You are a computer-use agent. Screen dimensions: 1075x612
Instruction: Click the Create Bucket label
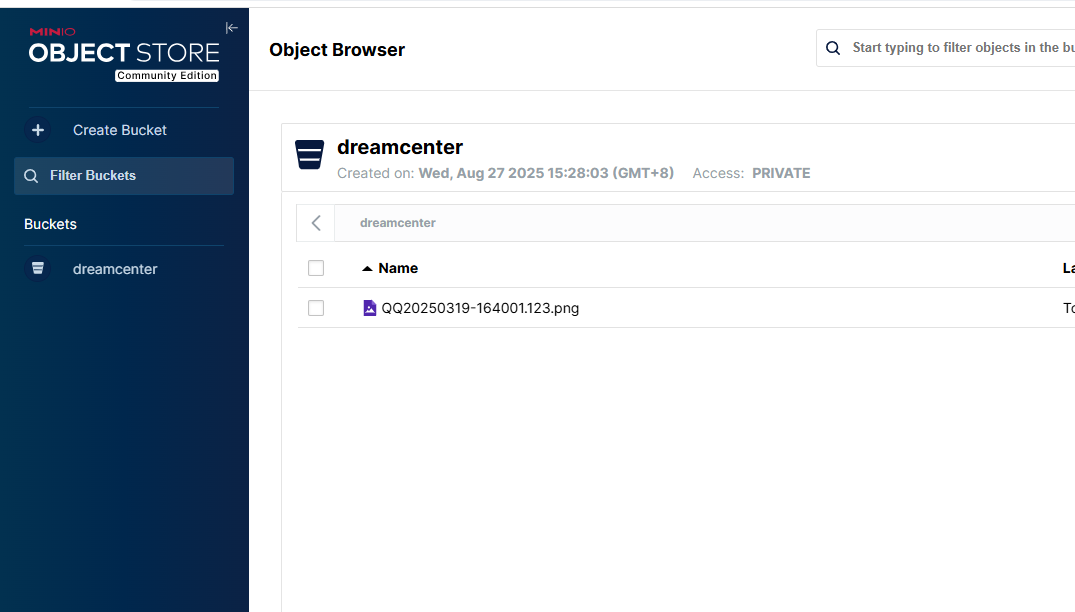tap(120, 130)
